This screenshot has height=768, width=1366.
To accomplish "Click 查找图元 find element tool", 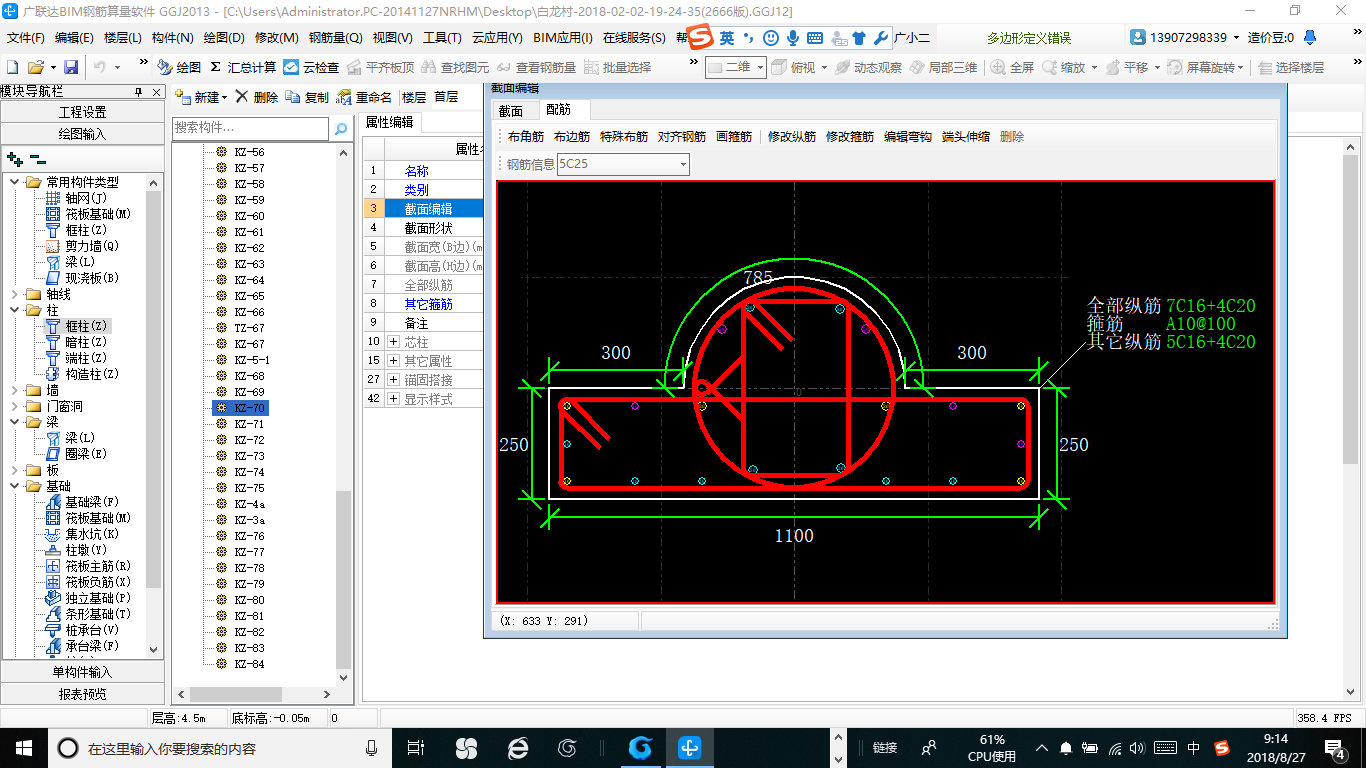I will point(456,67).
